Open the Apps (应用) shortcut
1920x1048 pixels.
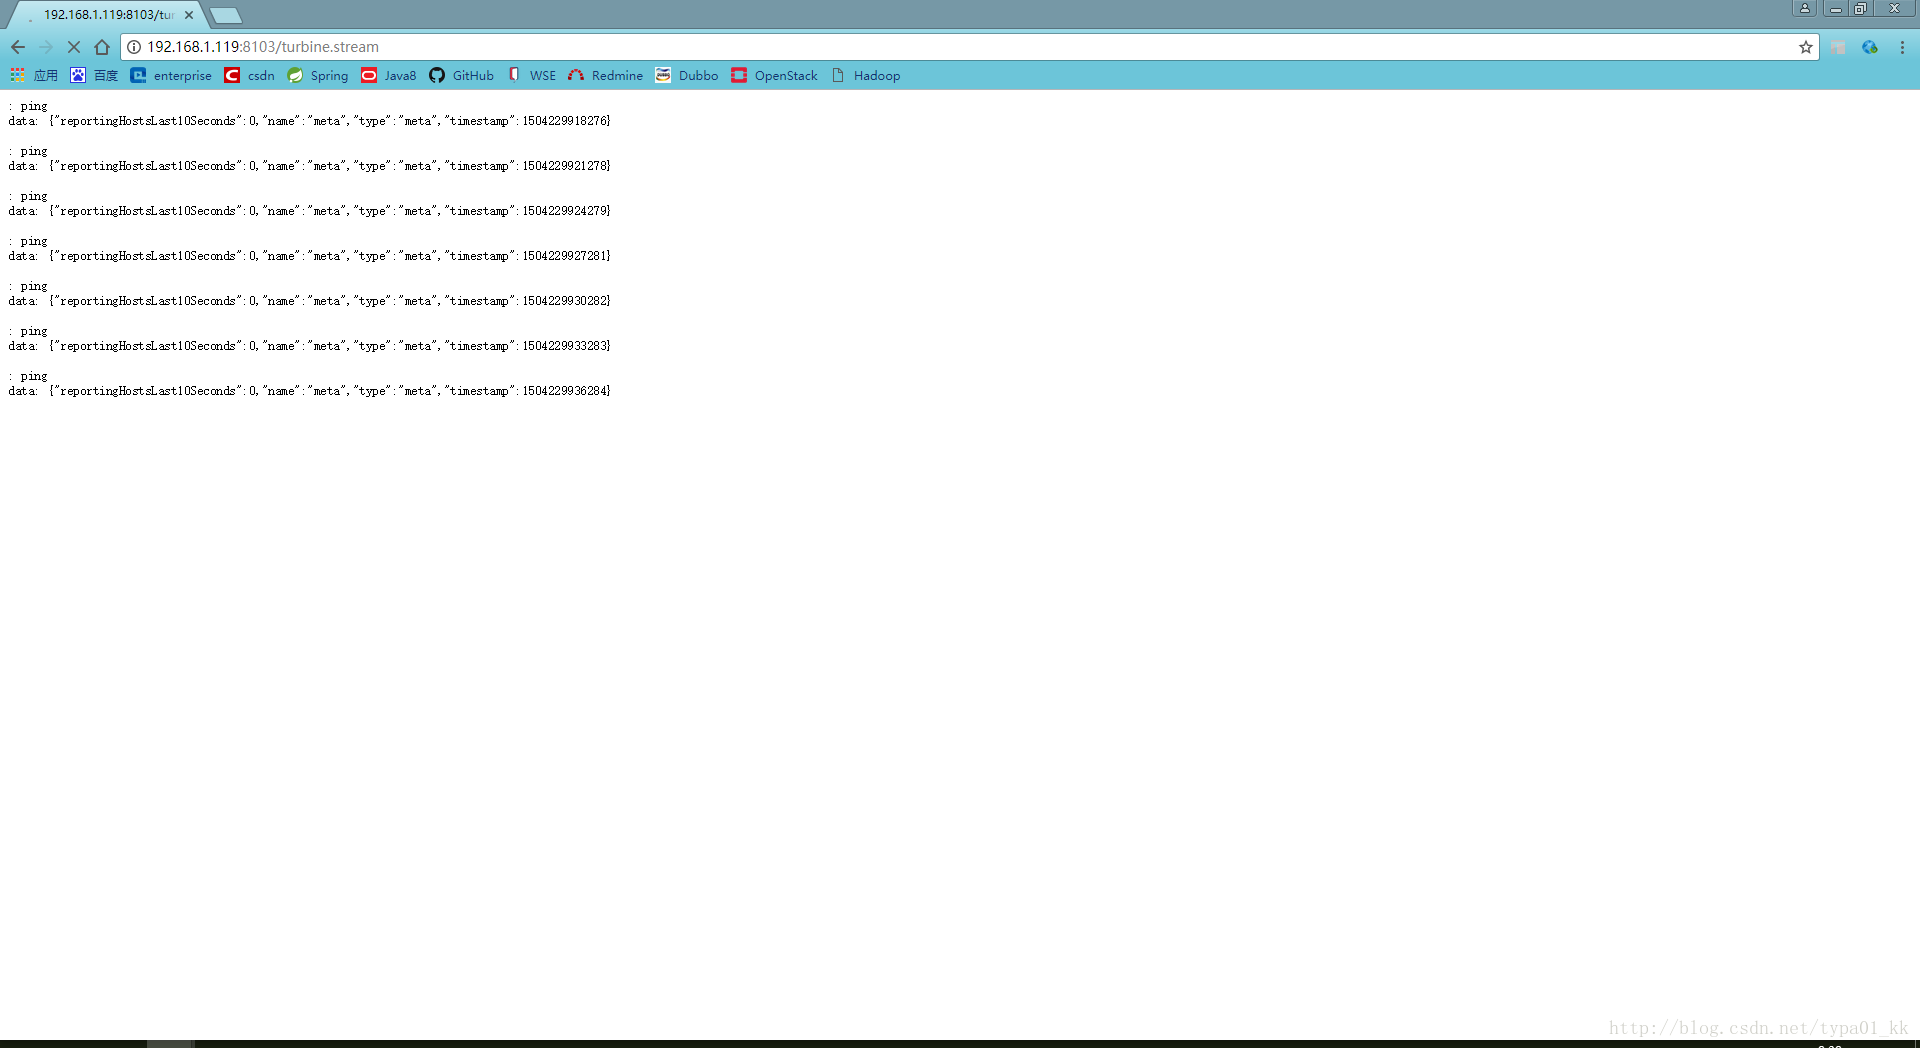point(34,75)
